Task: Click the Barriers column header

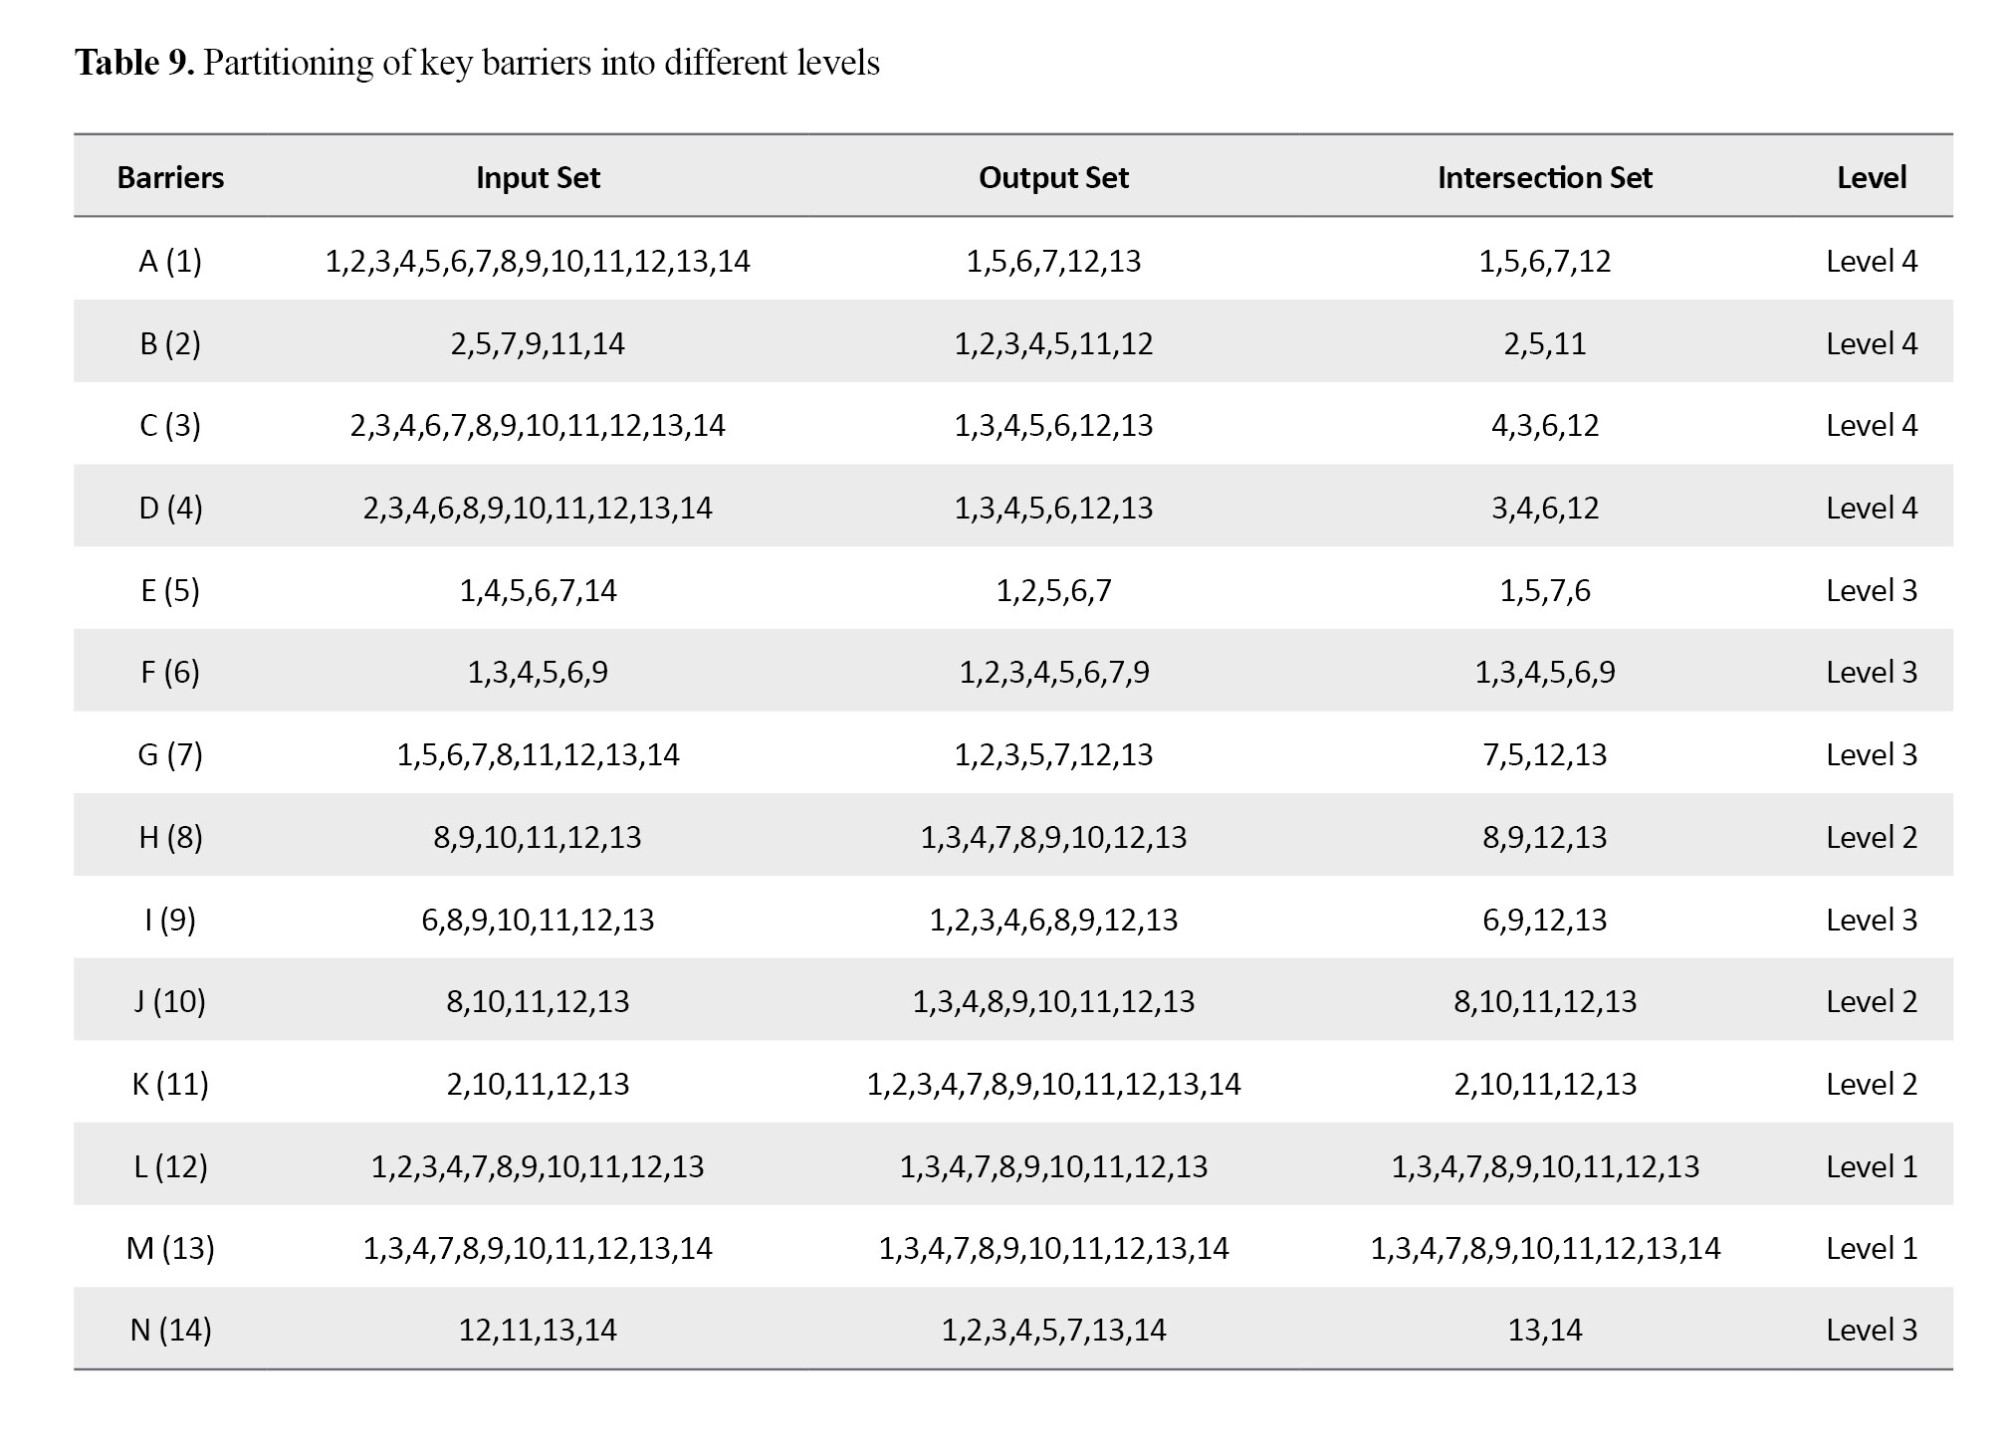Action: [x=170, y=177]
